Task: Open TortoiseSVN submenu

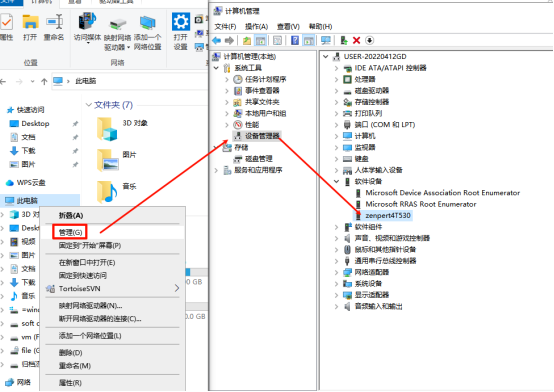Action: click(112, 289)
